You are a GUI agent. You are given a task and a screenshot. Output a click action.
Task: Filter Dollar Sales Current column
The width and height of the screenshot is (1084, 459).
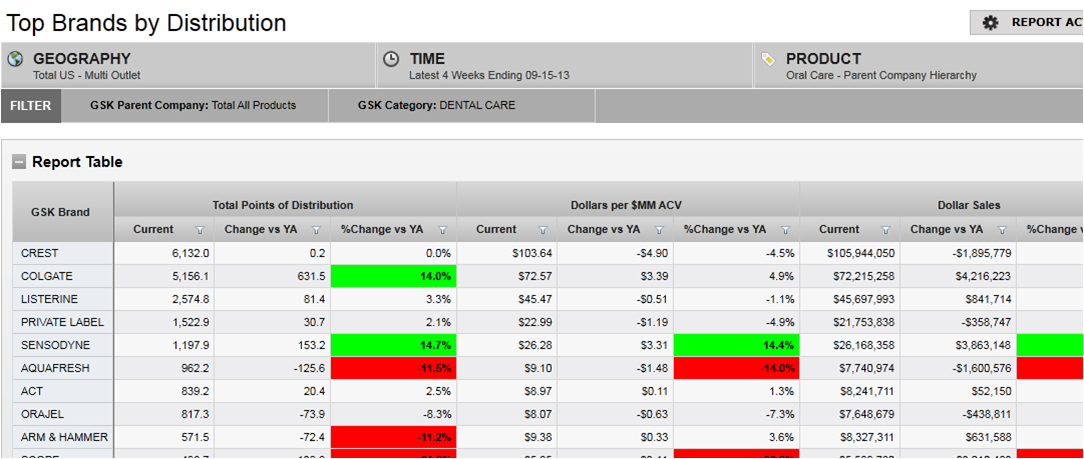click(885, 230)
